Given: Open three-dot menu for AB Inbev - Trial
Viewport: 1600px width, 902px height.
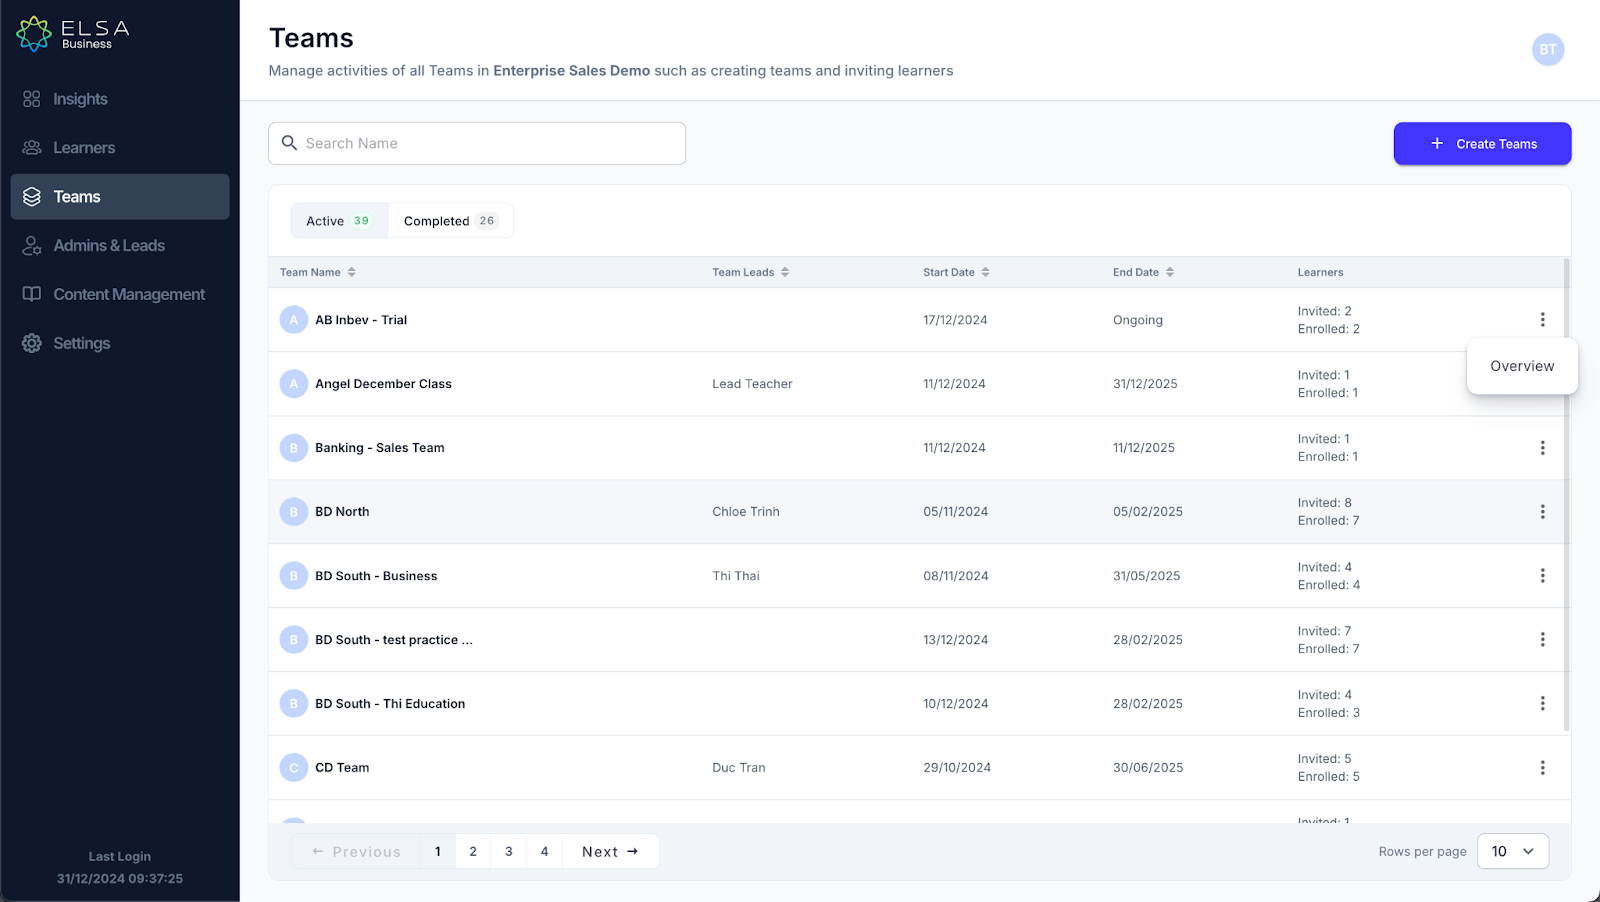Looking at the screenshot, I should 1542,320.
